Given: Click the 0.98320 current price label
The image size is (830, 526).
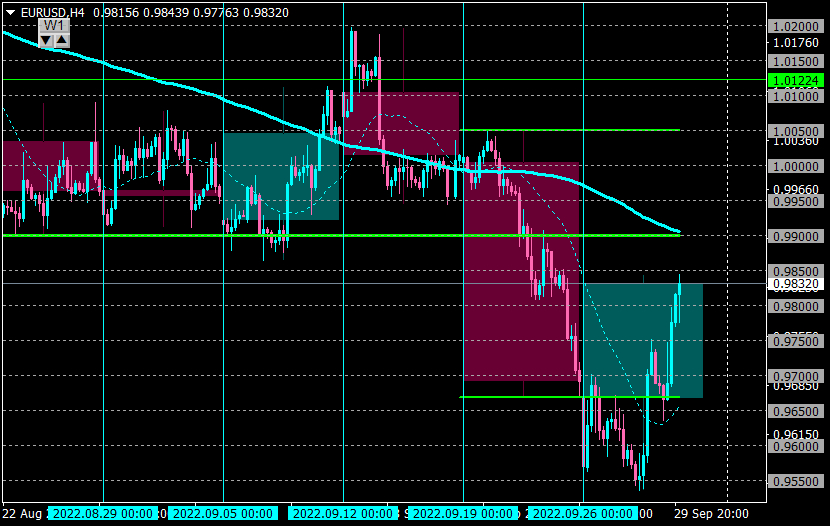Looking at the screenshot, I should coord(796,284).
